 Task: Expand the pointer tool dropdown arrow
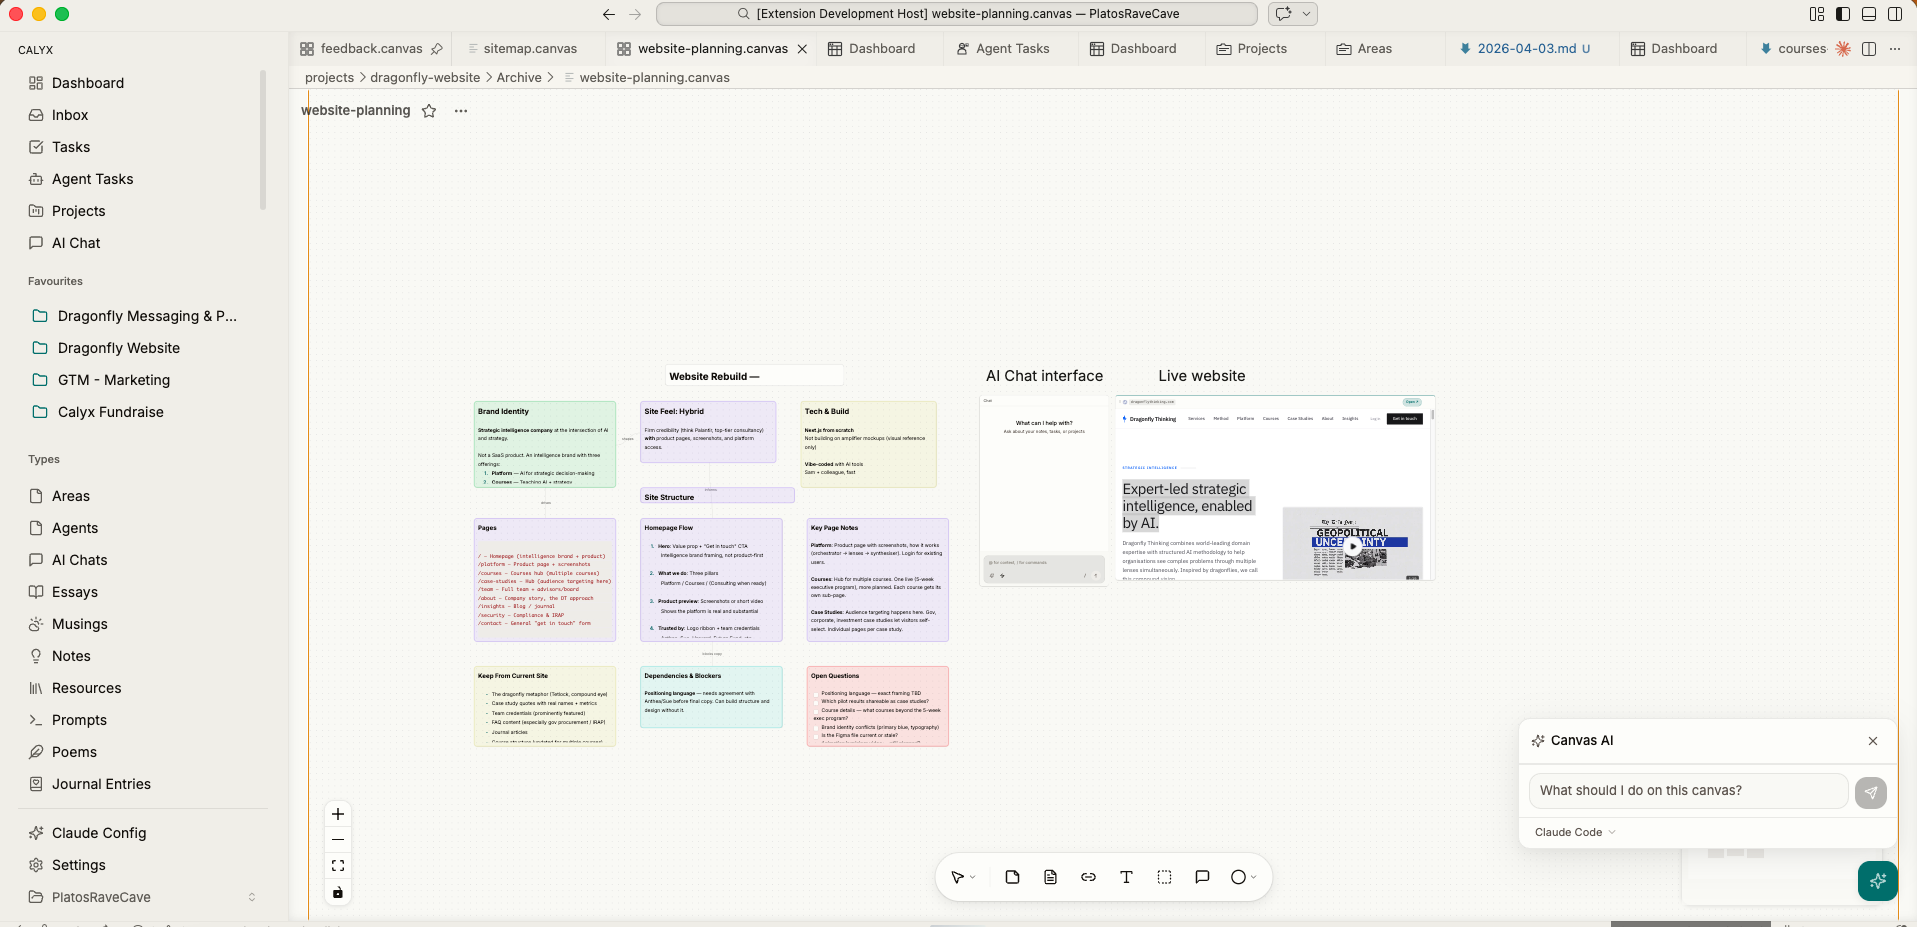[973, 877]
